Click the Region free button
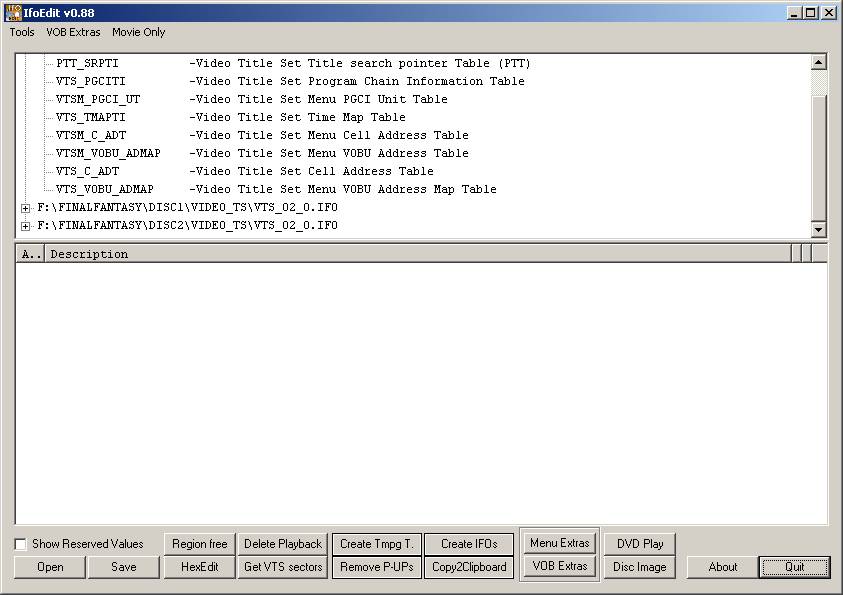 pos(199,544)
